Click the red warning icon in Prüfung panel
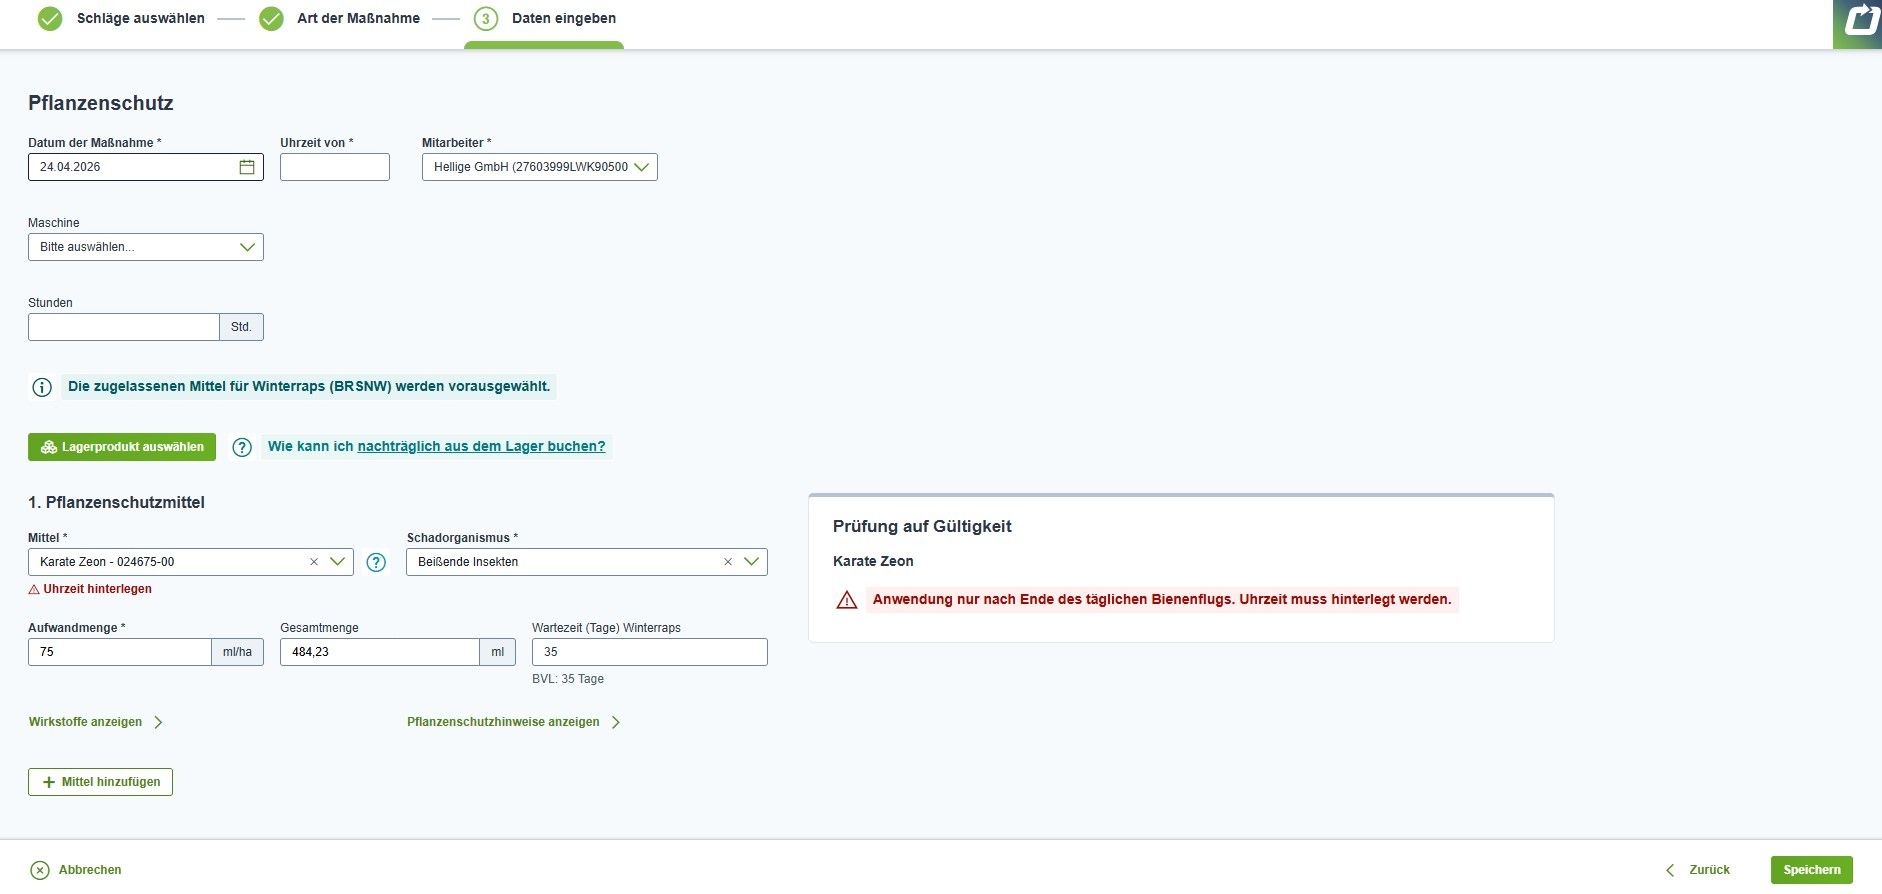The height and width of the screenshot is (894, 1882). tap(847, 600)
